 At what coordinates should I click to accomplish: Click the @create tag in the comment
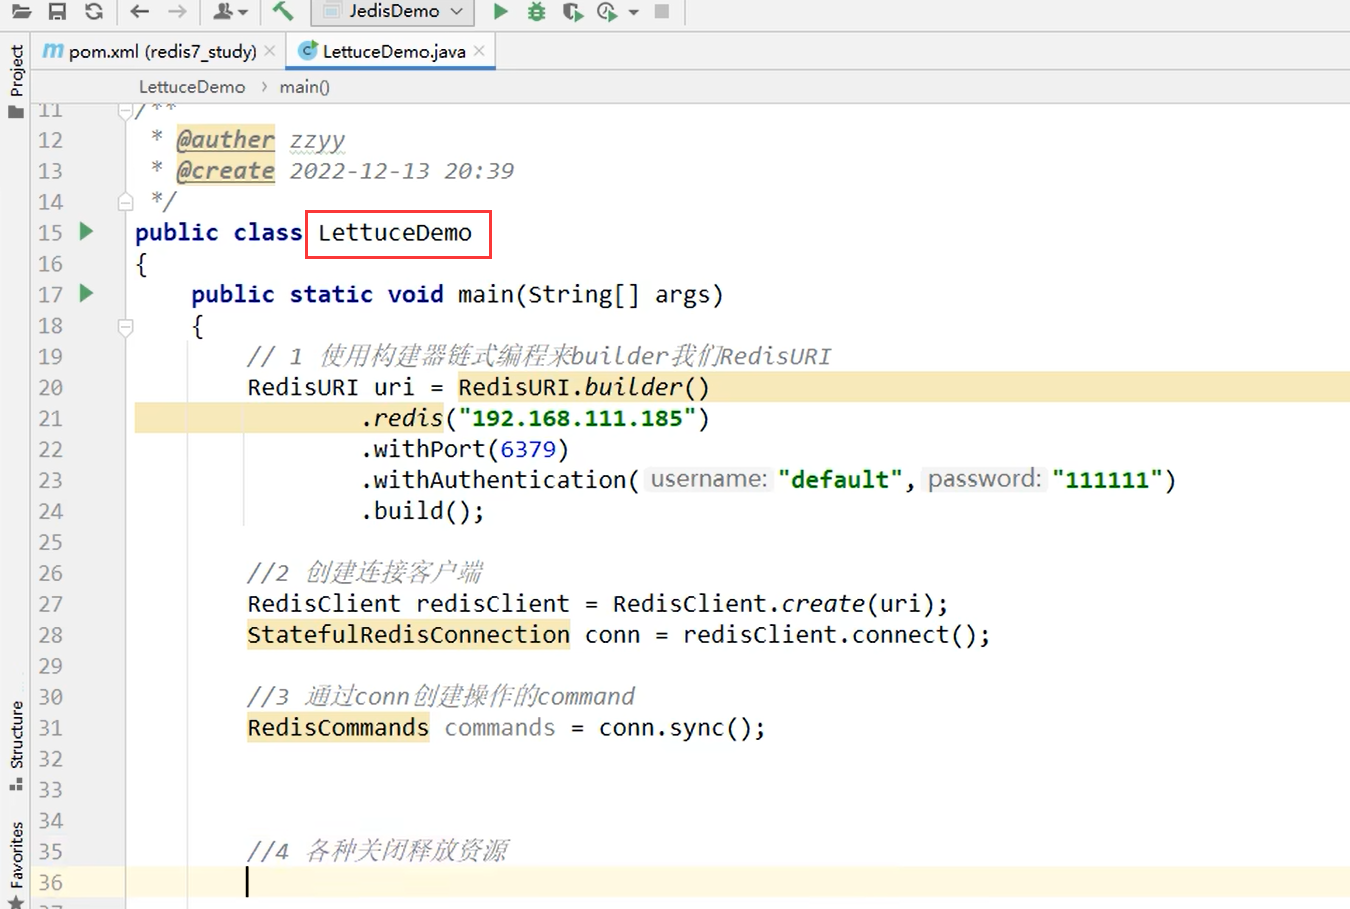[225, 171]
